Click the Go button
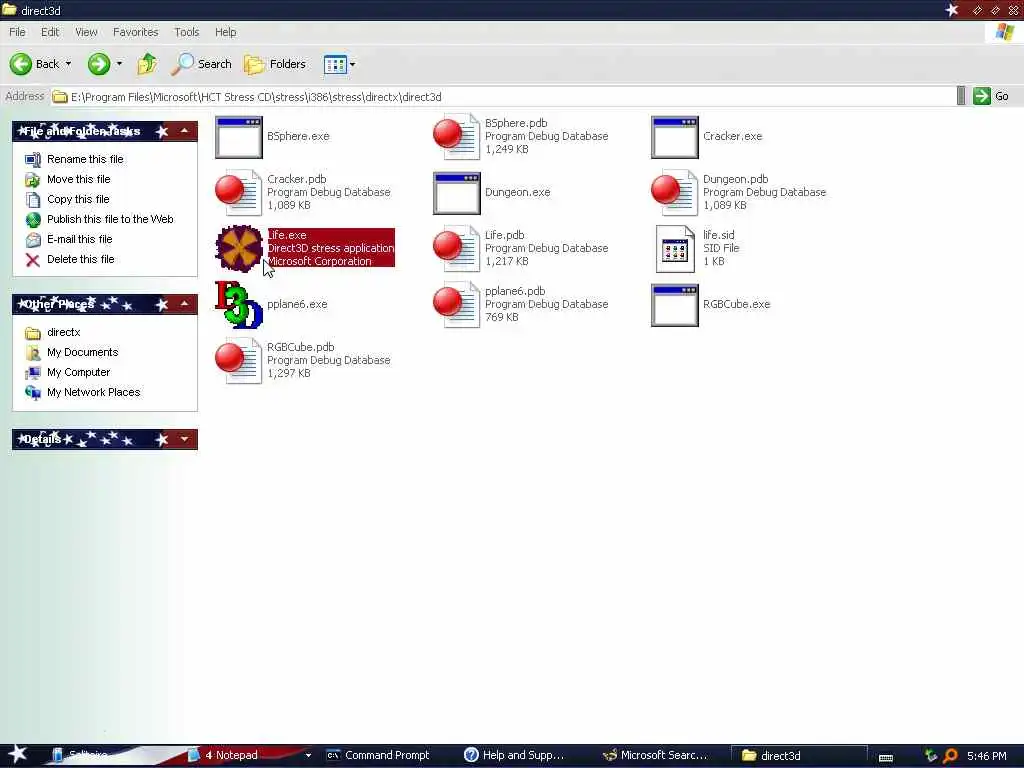The width and height of the screenshot is (1024, 768). pyautogui.click(x=991, y=96)
